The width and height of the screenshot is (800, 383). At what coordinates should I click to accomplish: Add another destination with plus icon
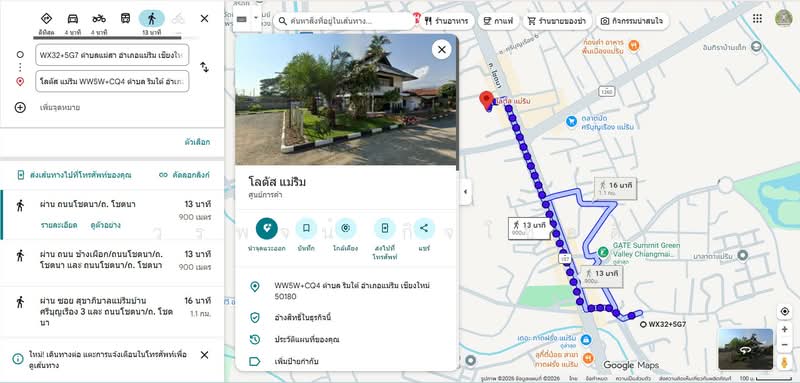(20, 108)
